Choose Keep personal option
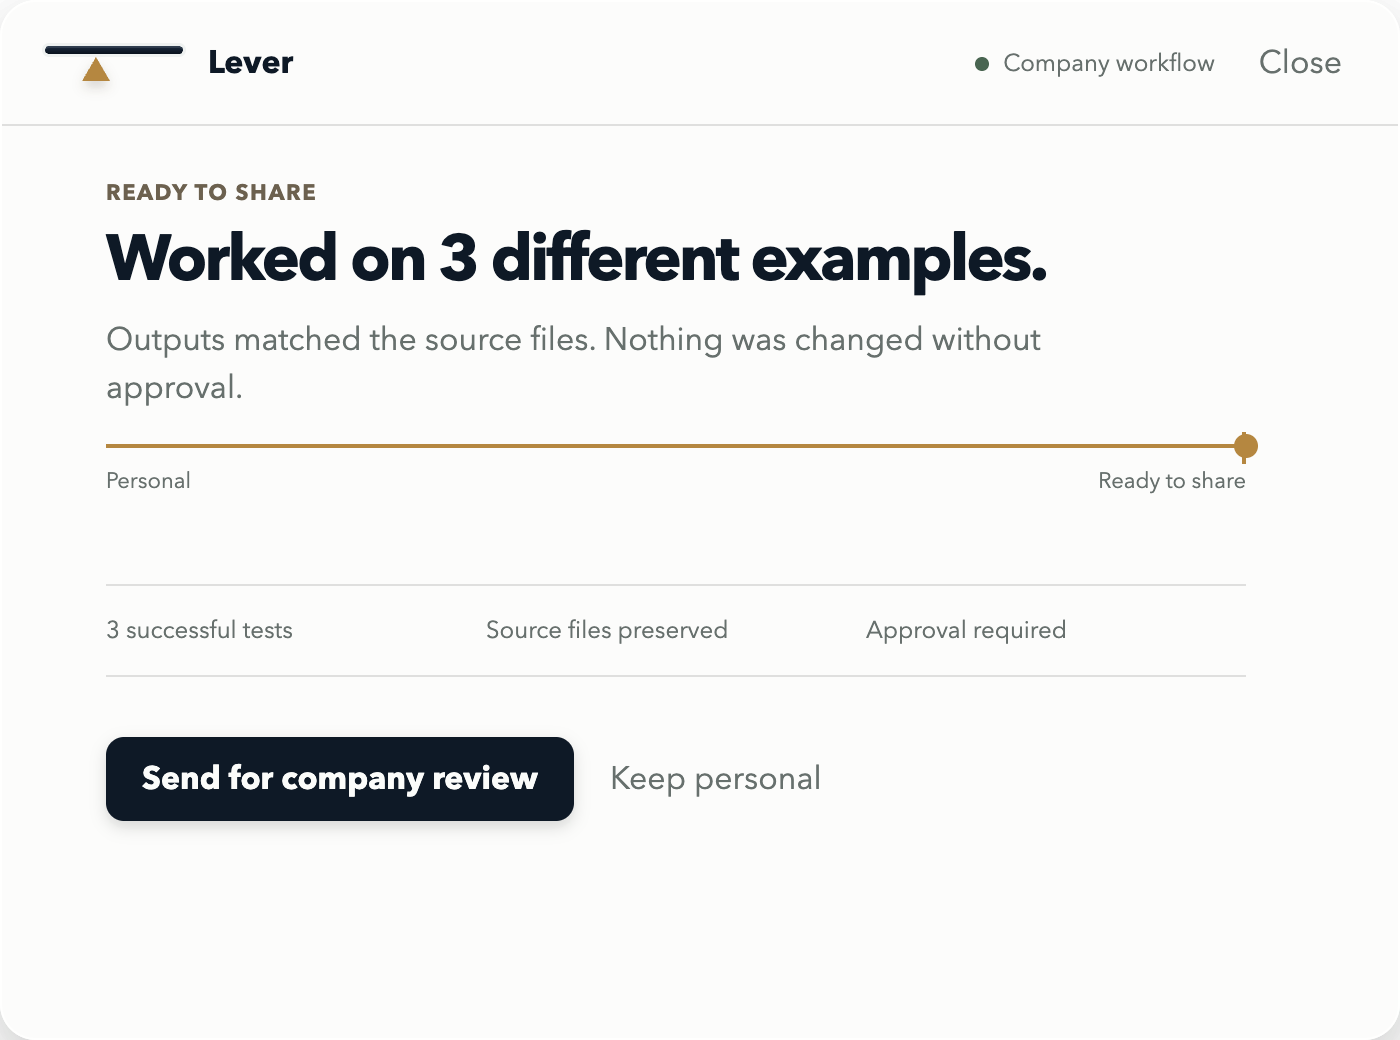Screen dimensions: 1400x1040 click(715, 778)
